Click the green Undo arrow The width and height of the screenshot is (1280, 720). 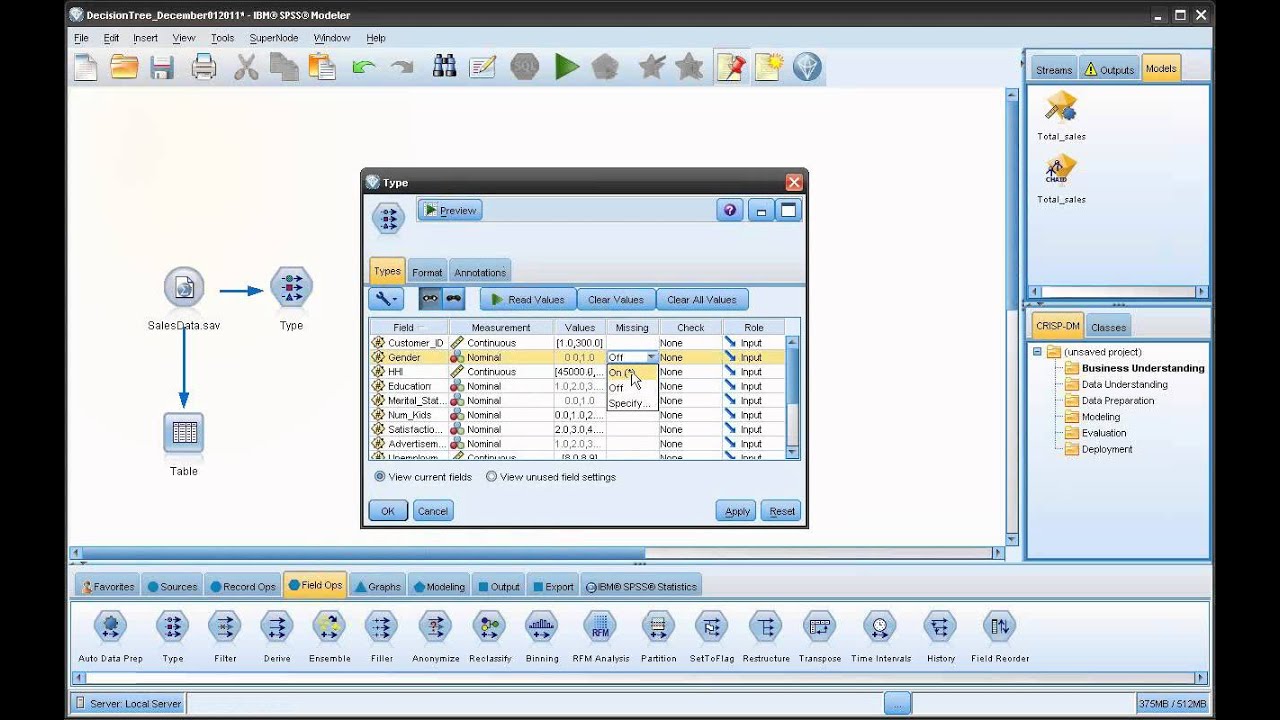pos(364,67)
